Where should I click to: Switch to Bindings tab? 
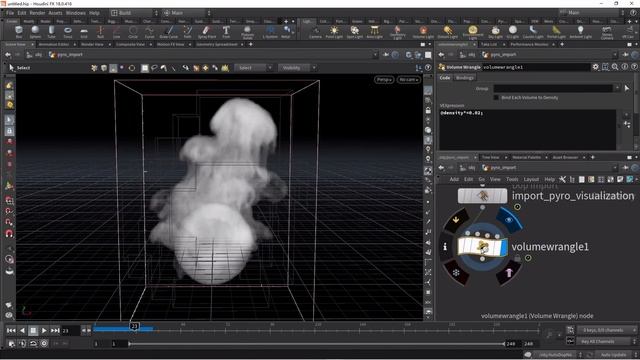coord(464,78)
